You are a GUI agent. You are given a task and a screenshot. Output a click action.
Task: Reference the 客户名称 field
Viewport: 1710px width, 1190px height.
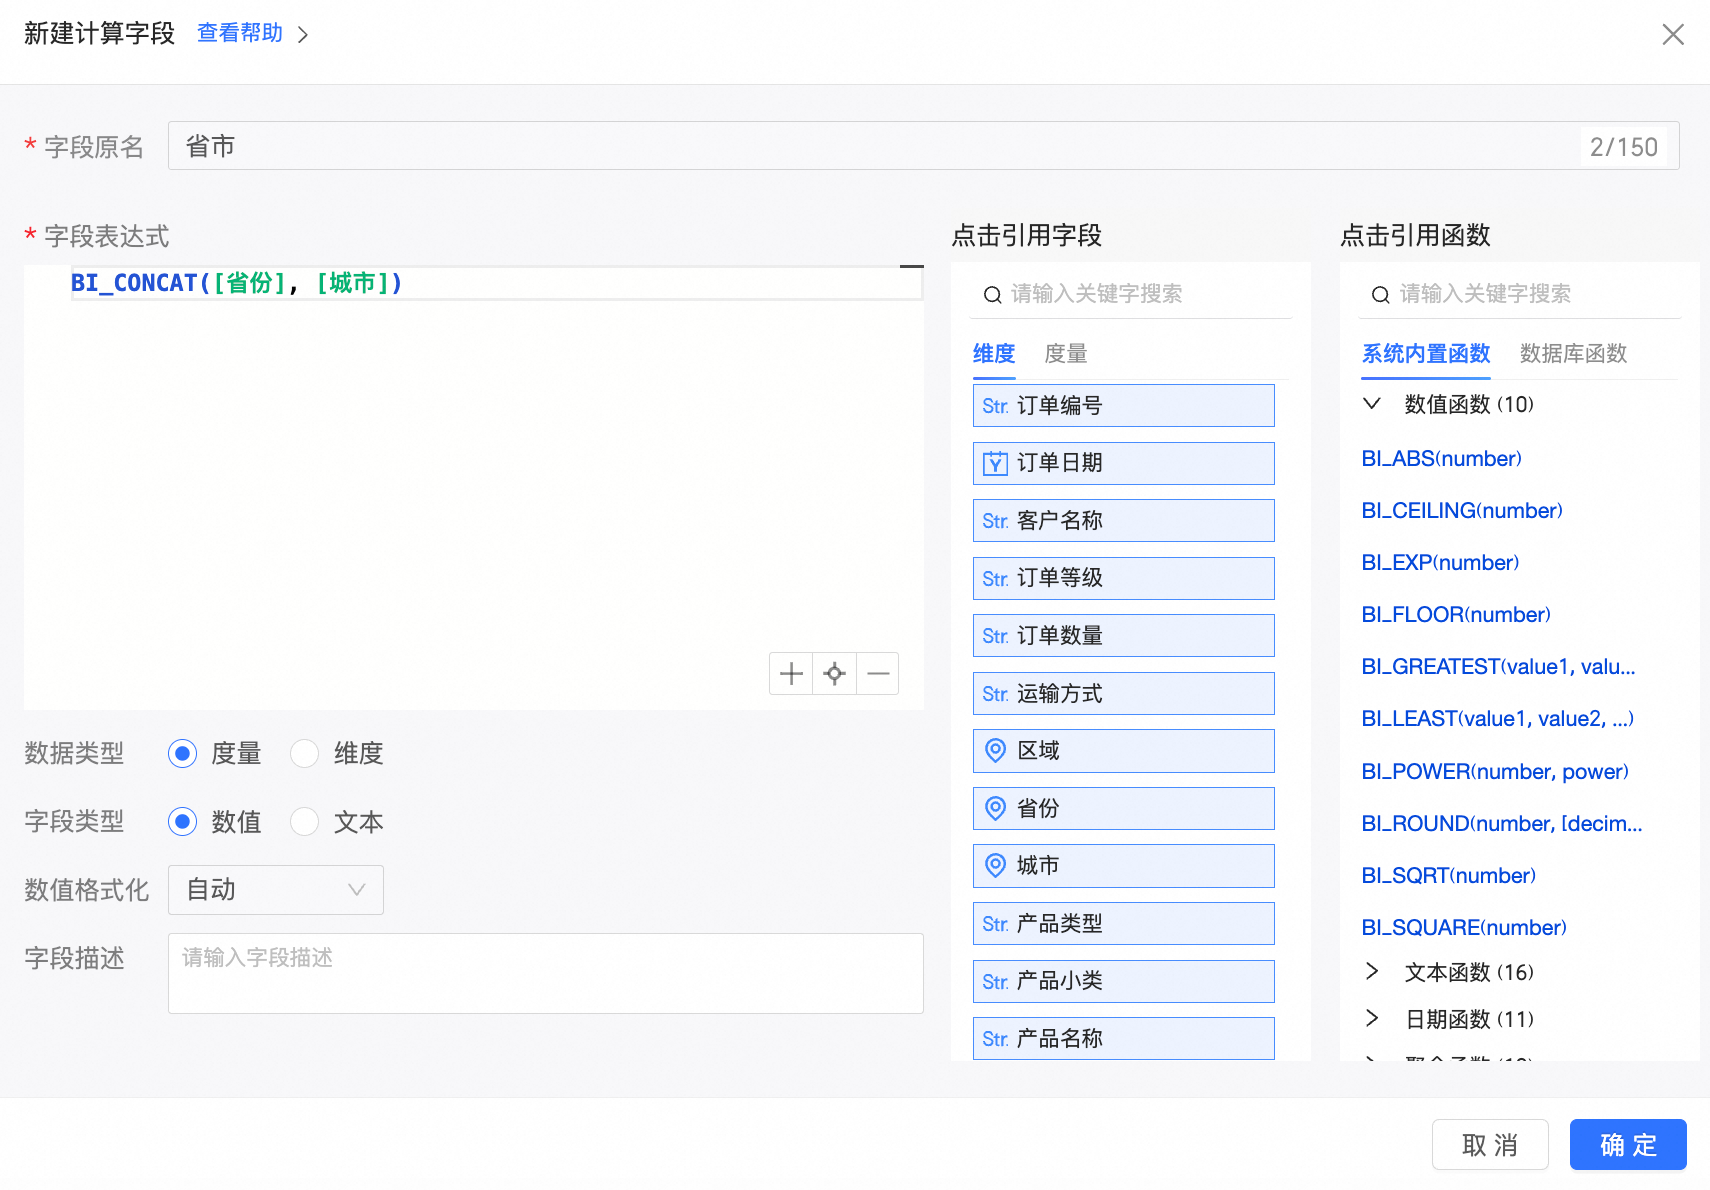[x=1124, y=521]
